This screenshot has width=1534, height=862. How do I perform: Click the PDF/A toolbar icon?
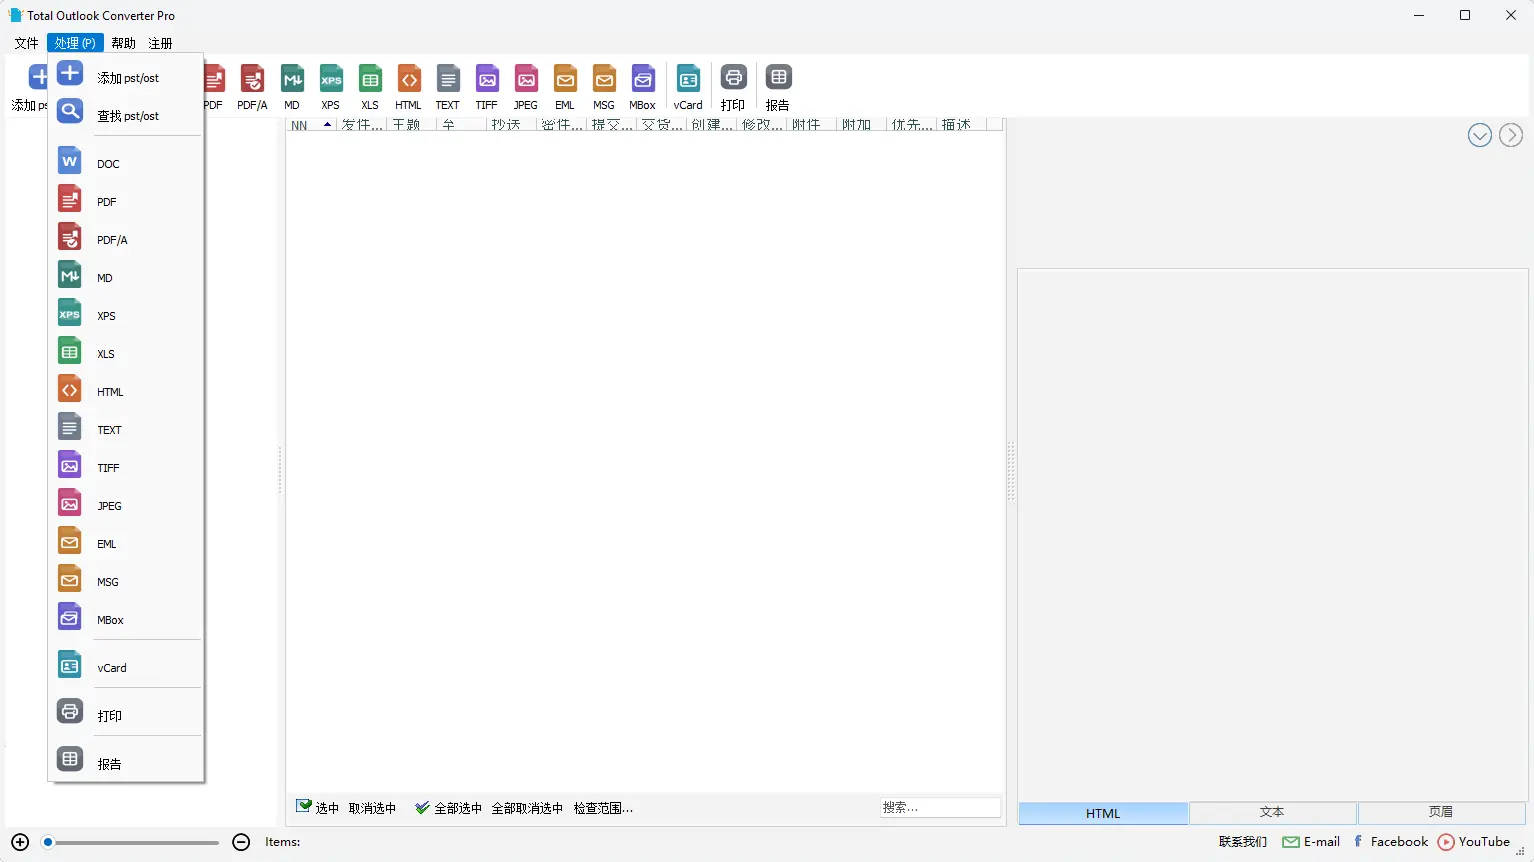[252, 87]
